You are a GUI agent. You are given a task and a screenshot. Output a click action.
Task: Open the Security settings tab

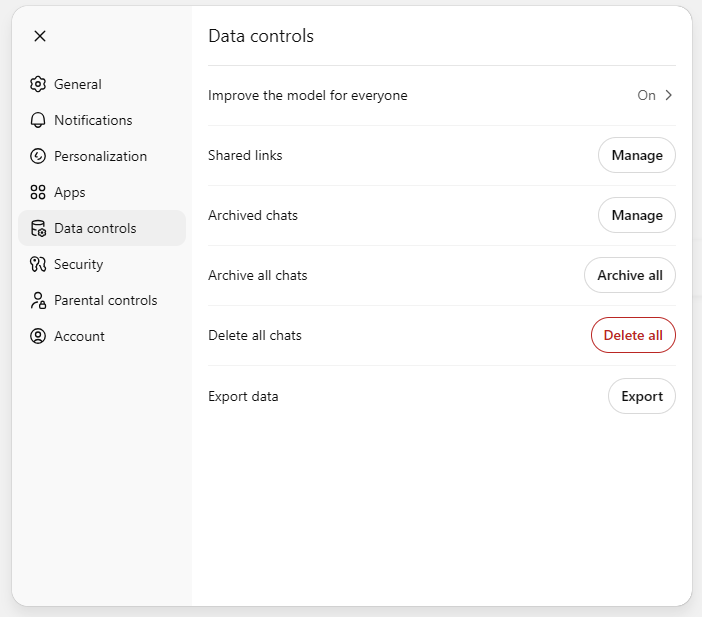point(102,264)
